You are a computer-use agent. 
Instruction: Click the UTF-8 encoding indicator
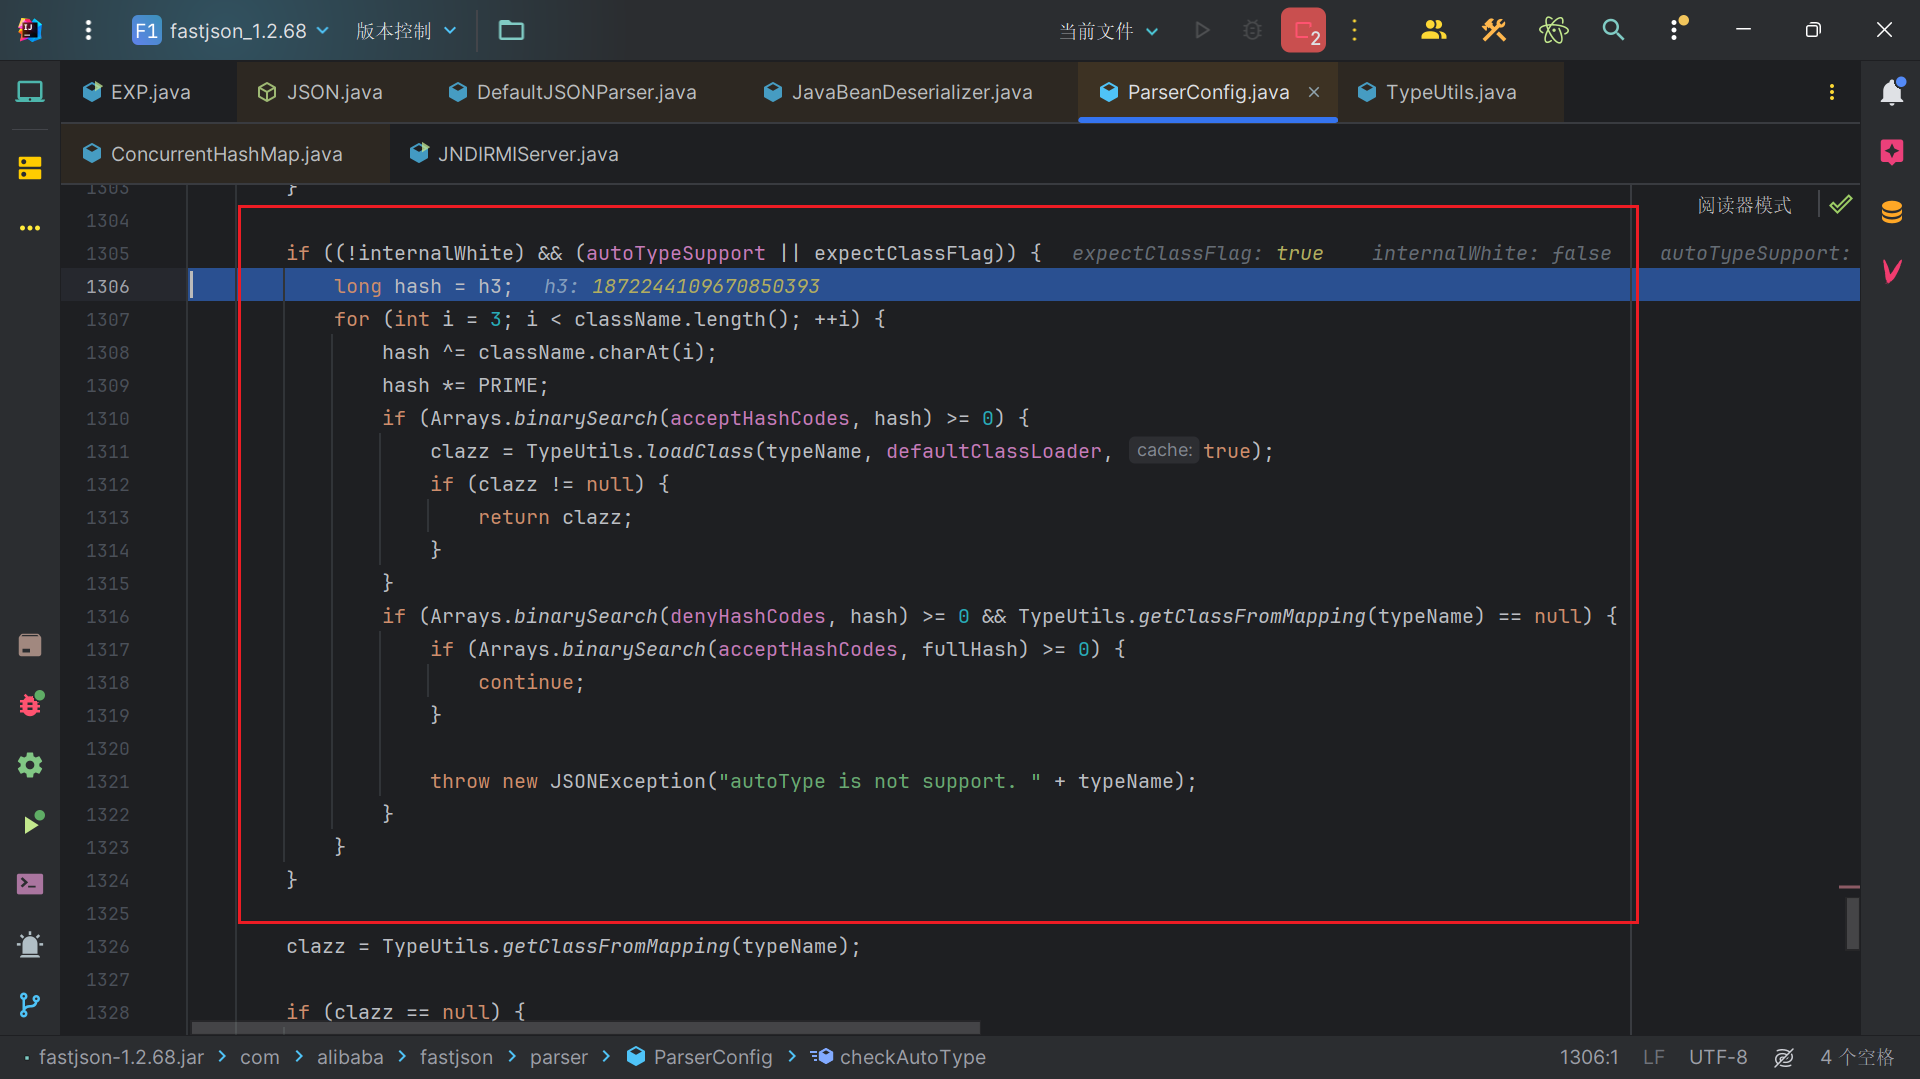(1718, 1057)
